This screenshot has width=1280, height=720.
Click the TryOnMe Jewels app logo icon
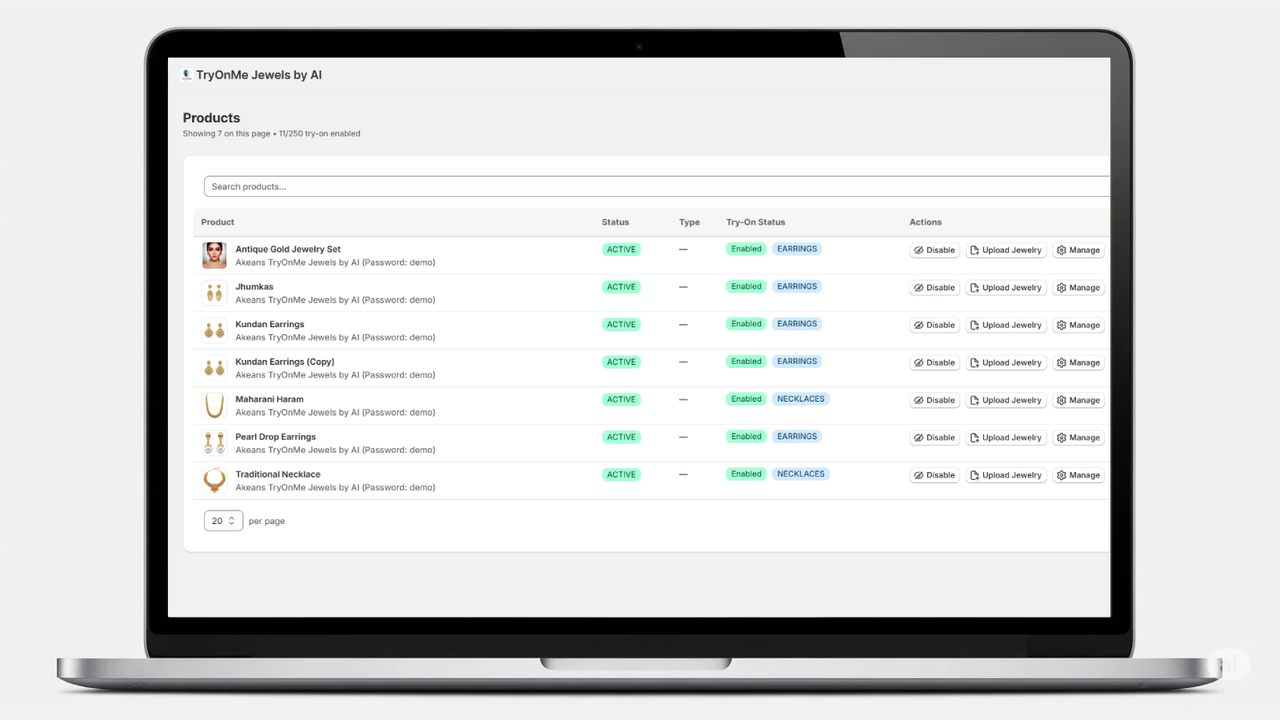coord(186,75)
